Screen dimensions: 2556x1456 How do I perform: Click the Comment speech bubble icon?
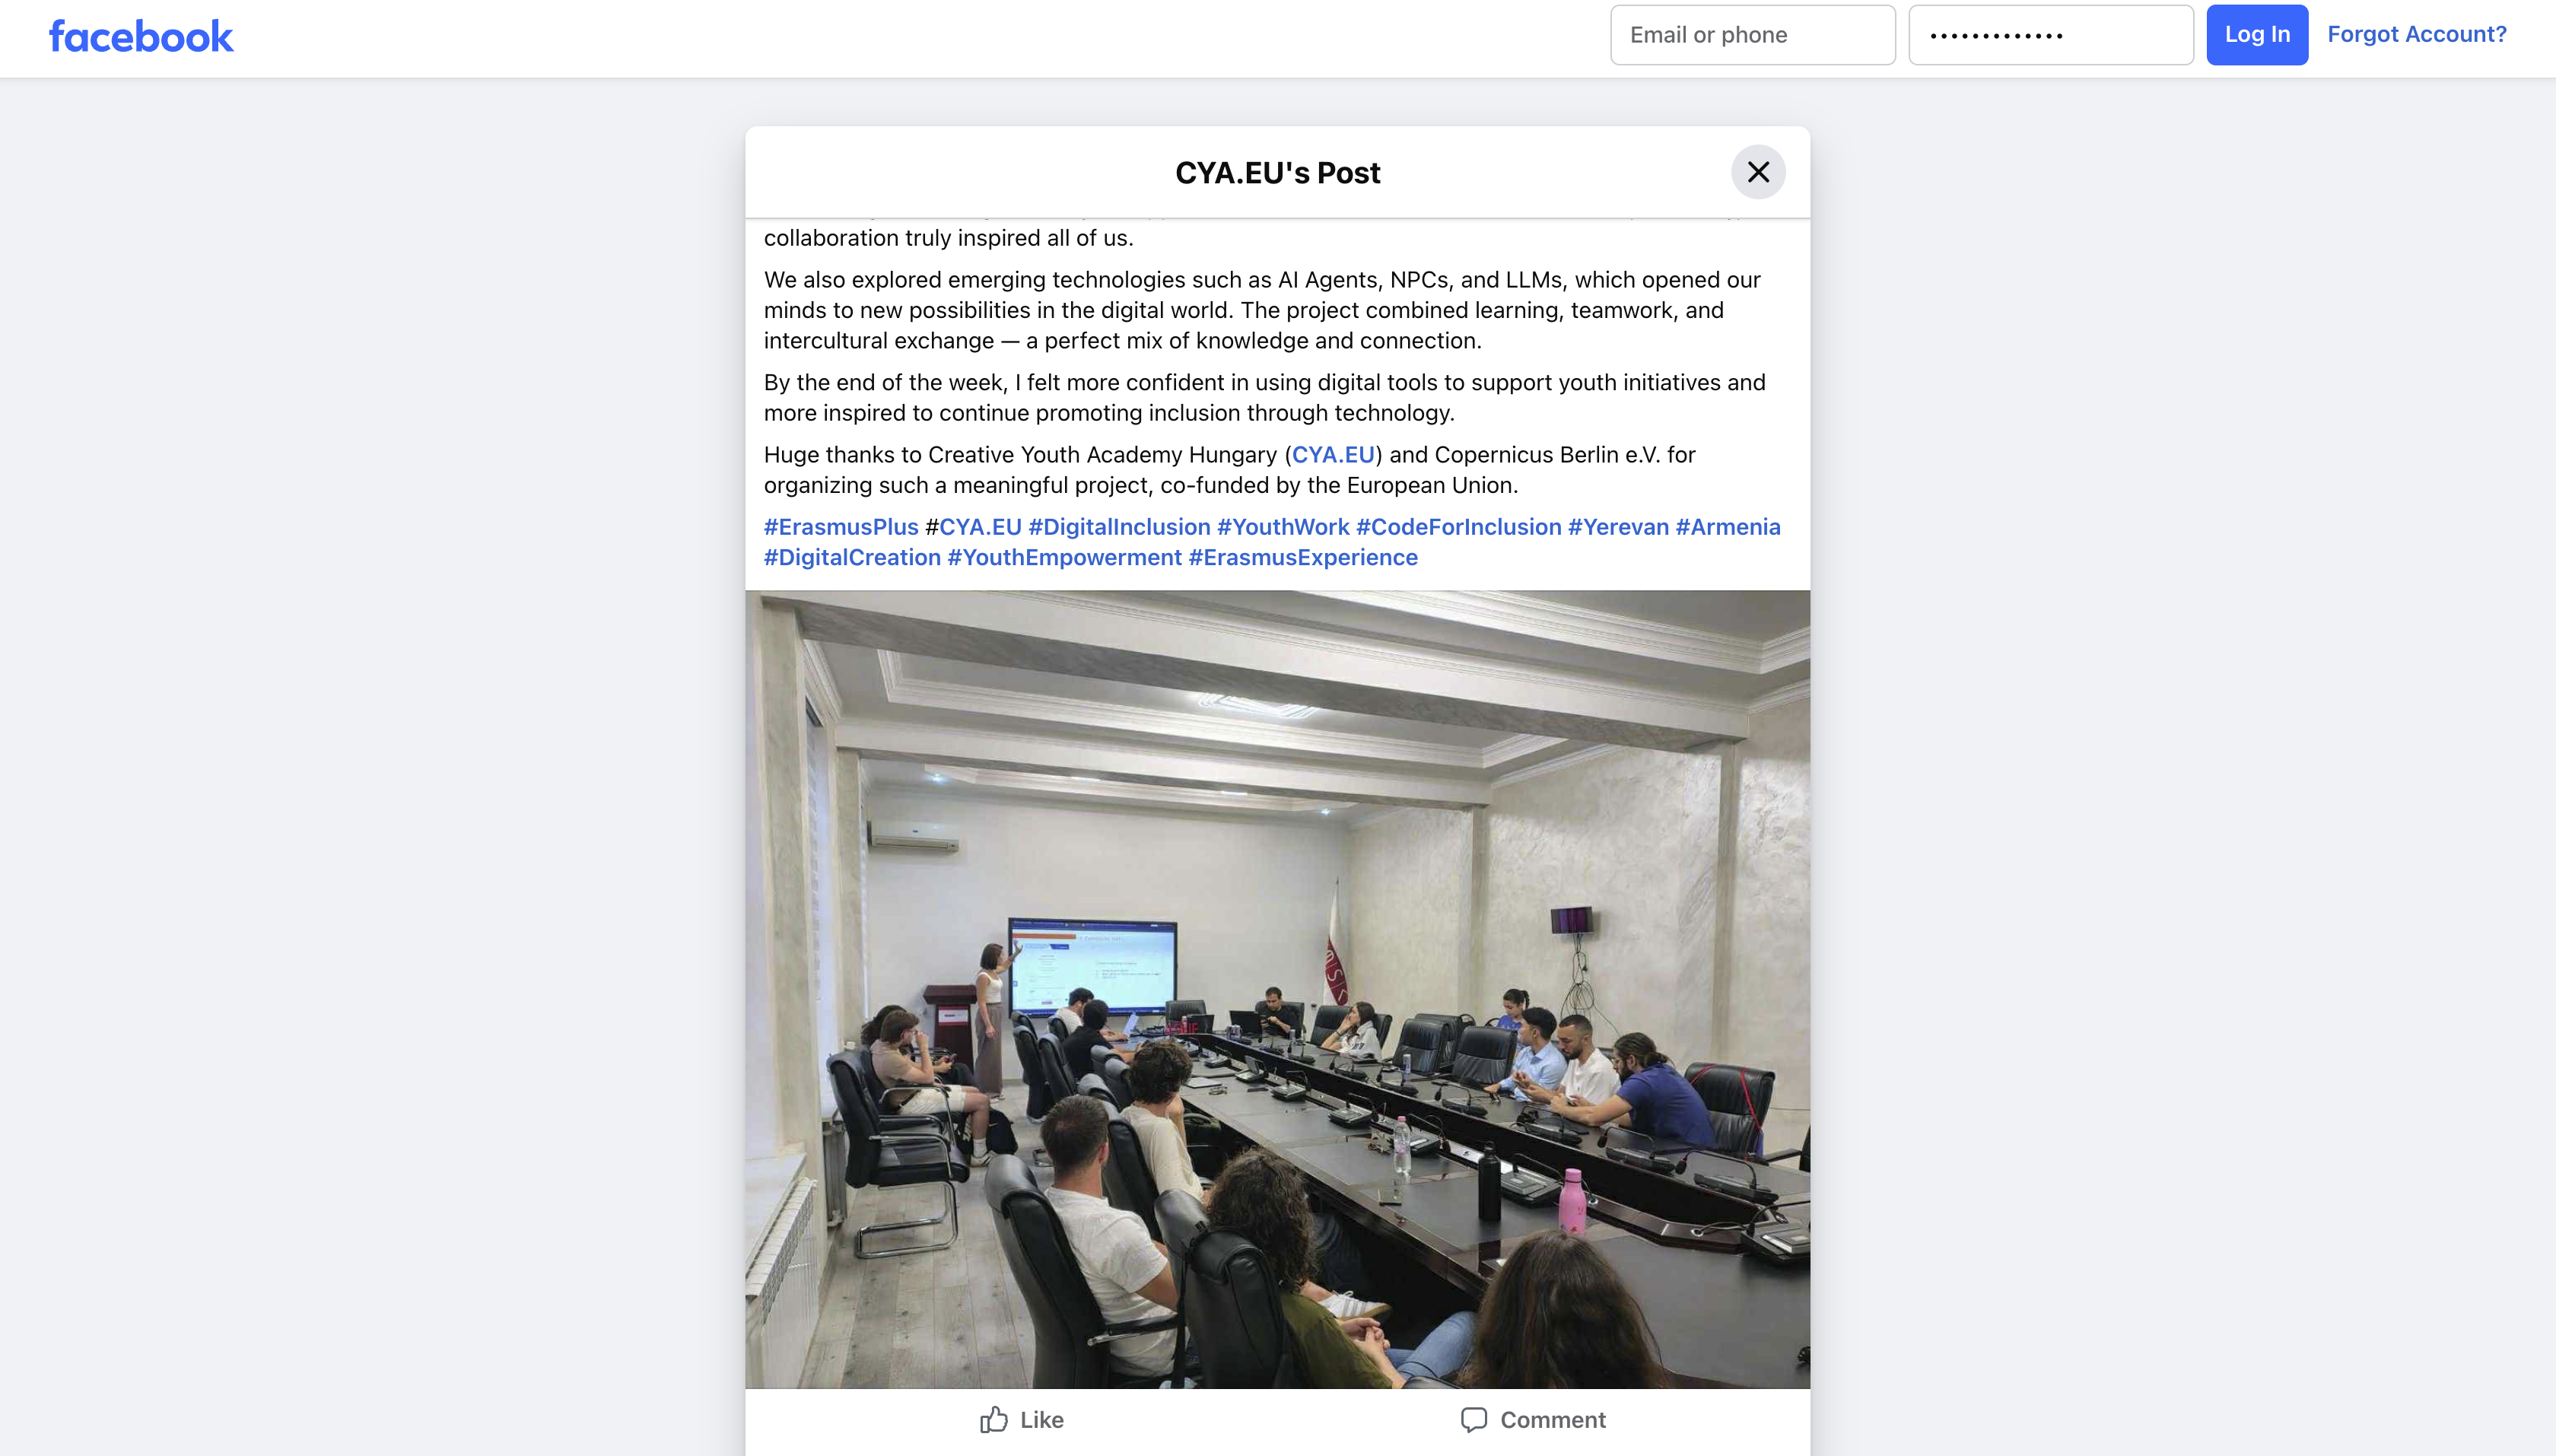pyautogui.click(x=1473, y=1419)
